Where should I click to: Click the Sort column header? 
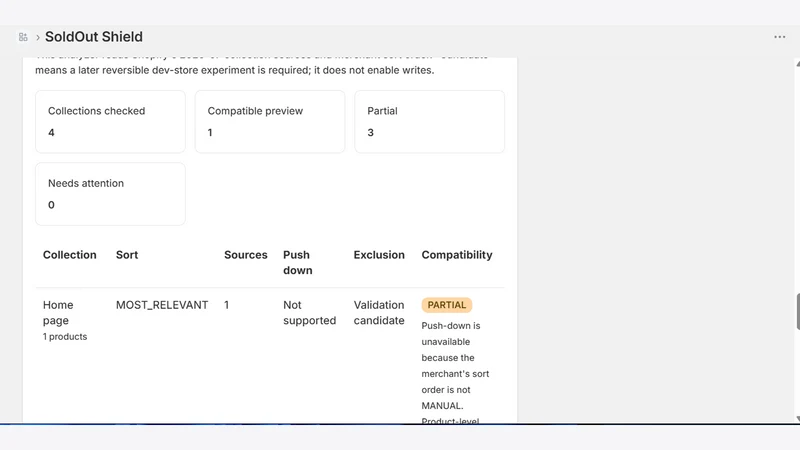pyautogui.click(x=127, y=255)
